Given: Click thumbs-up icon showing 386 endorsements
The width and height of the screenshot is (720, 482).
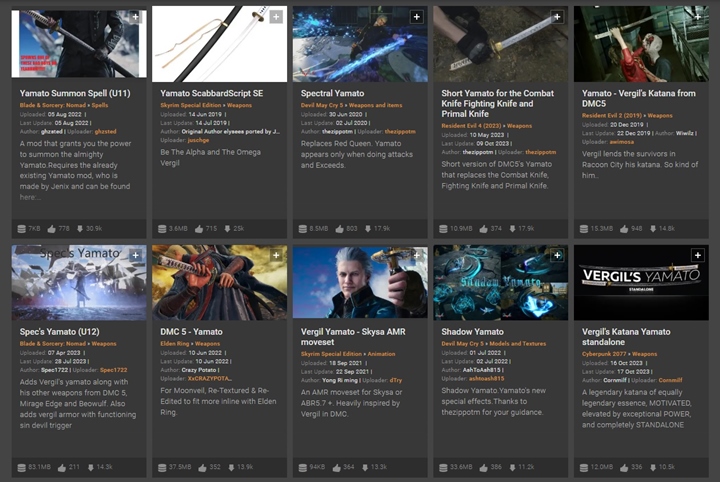Looking at the screenshot, I should 484,467.
